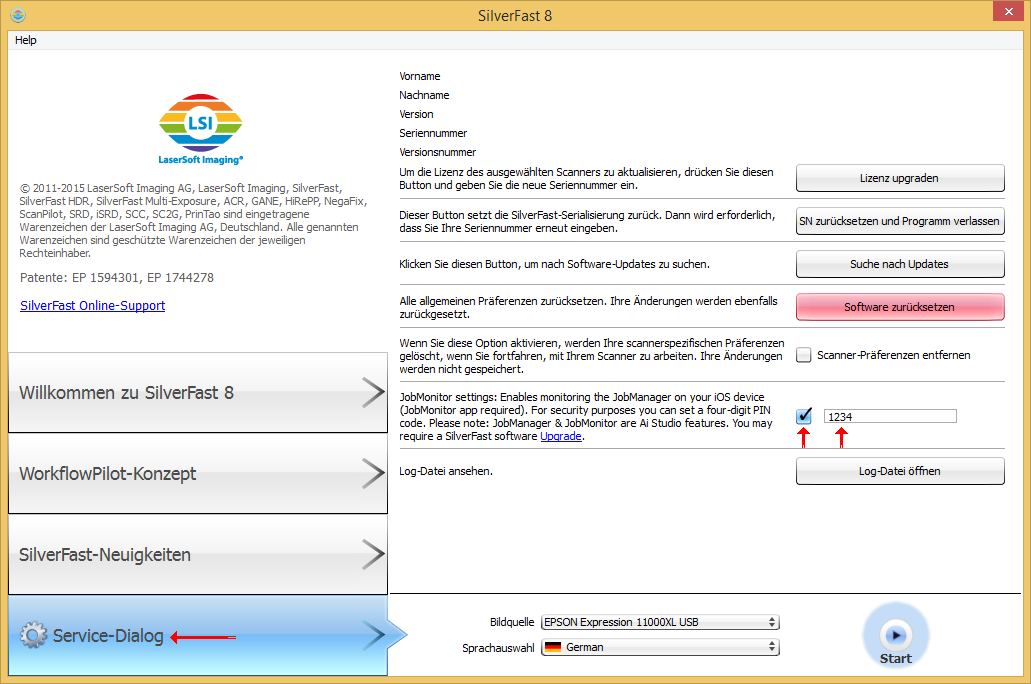
Task: Click the chevron arrow on WorkflowPilot-Konzept
Action: click(x=371, y=473)
